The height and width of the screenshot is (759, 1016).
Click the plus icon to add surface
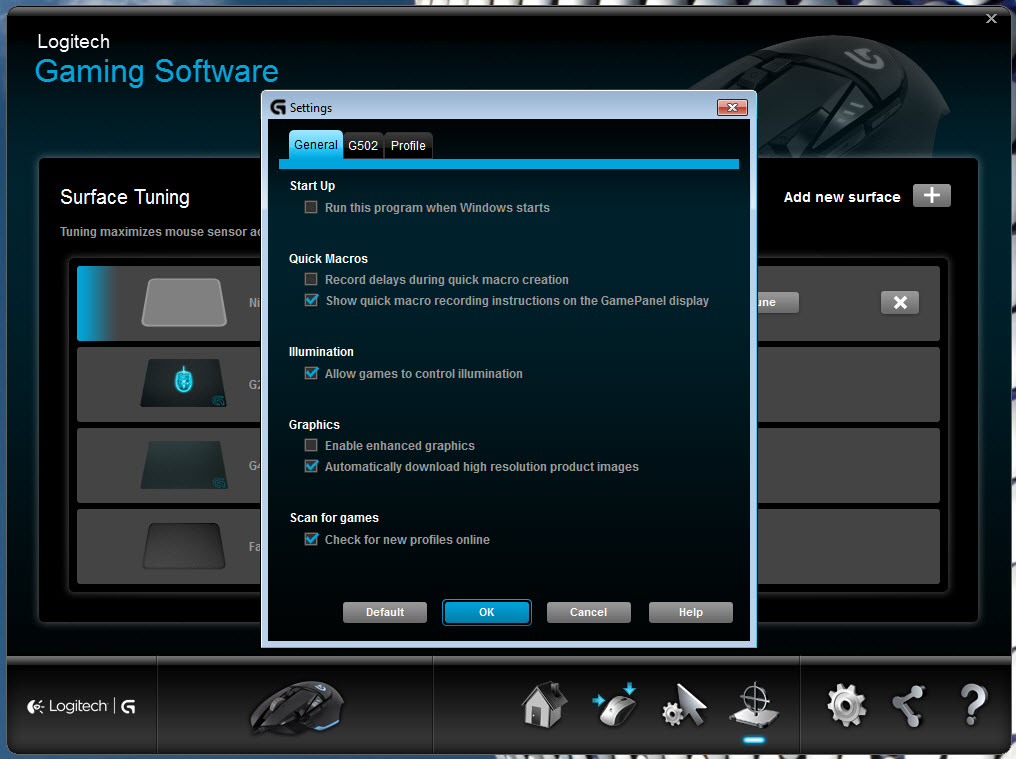[x=931, y=196]
